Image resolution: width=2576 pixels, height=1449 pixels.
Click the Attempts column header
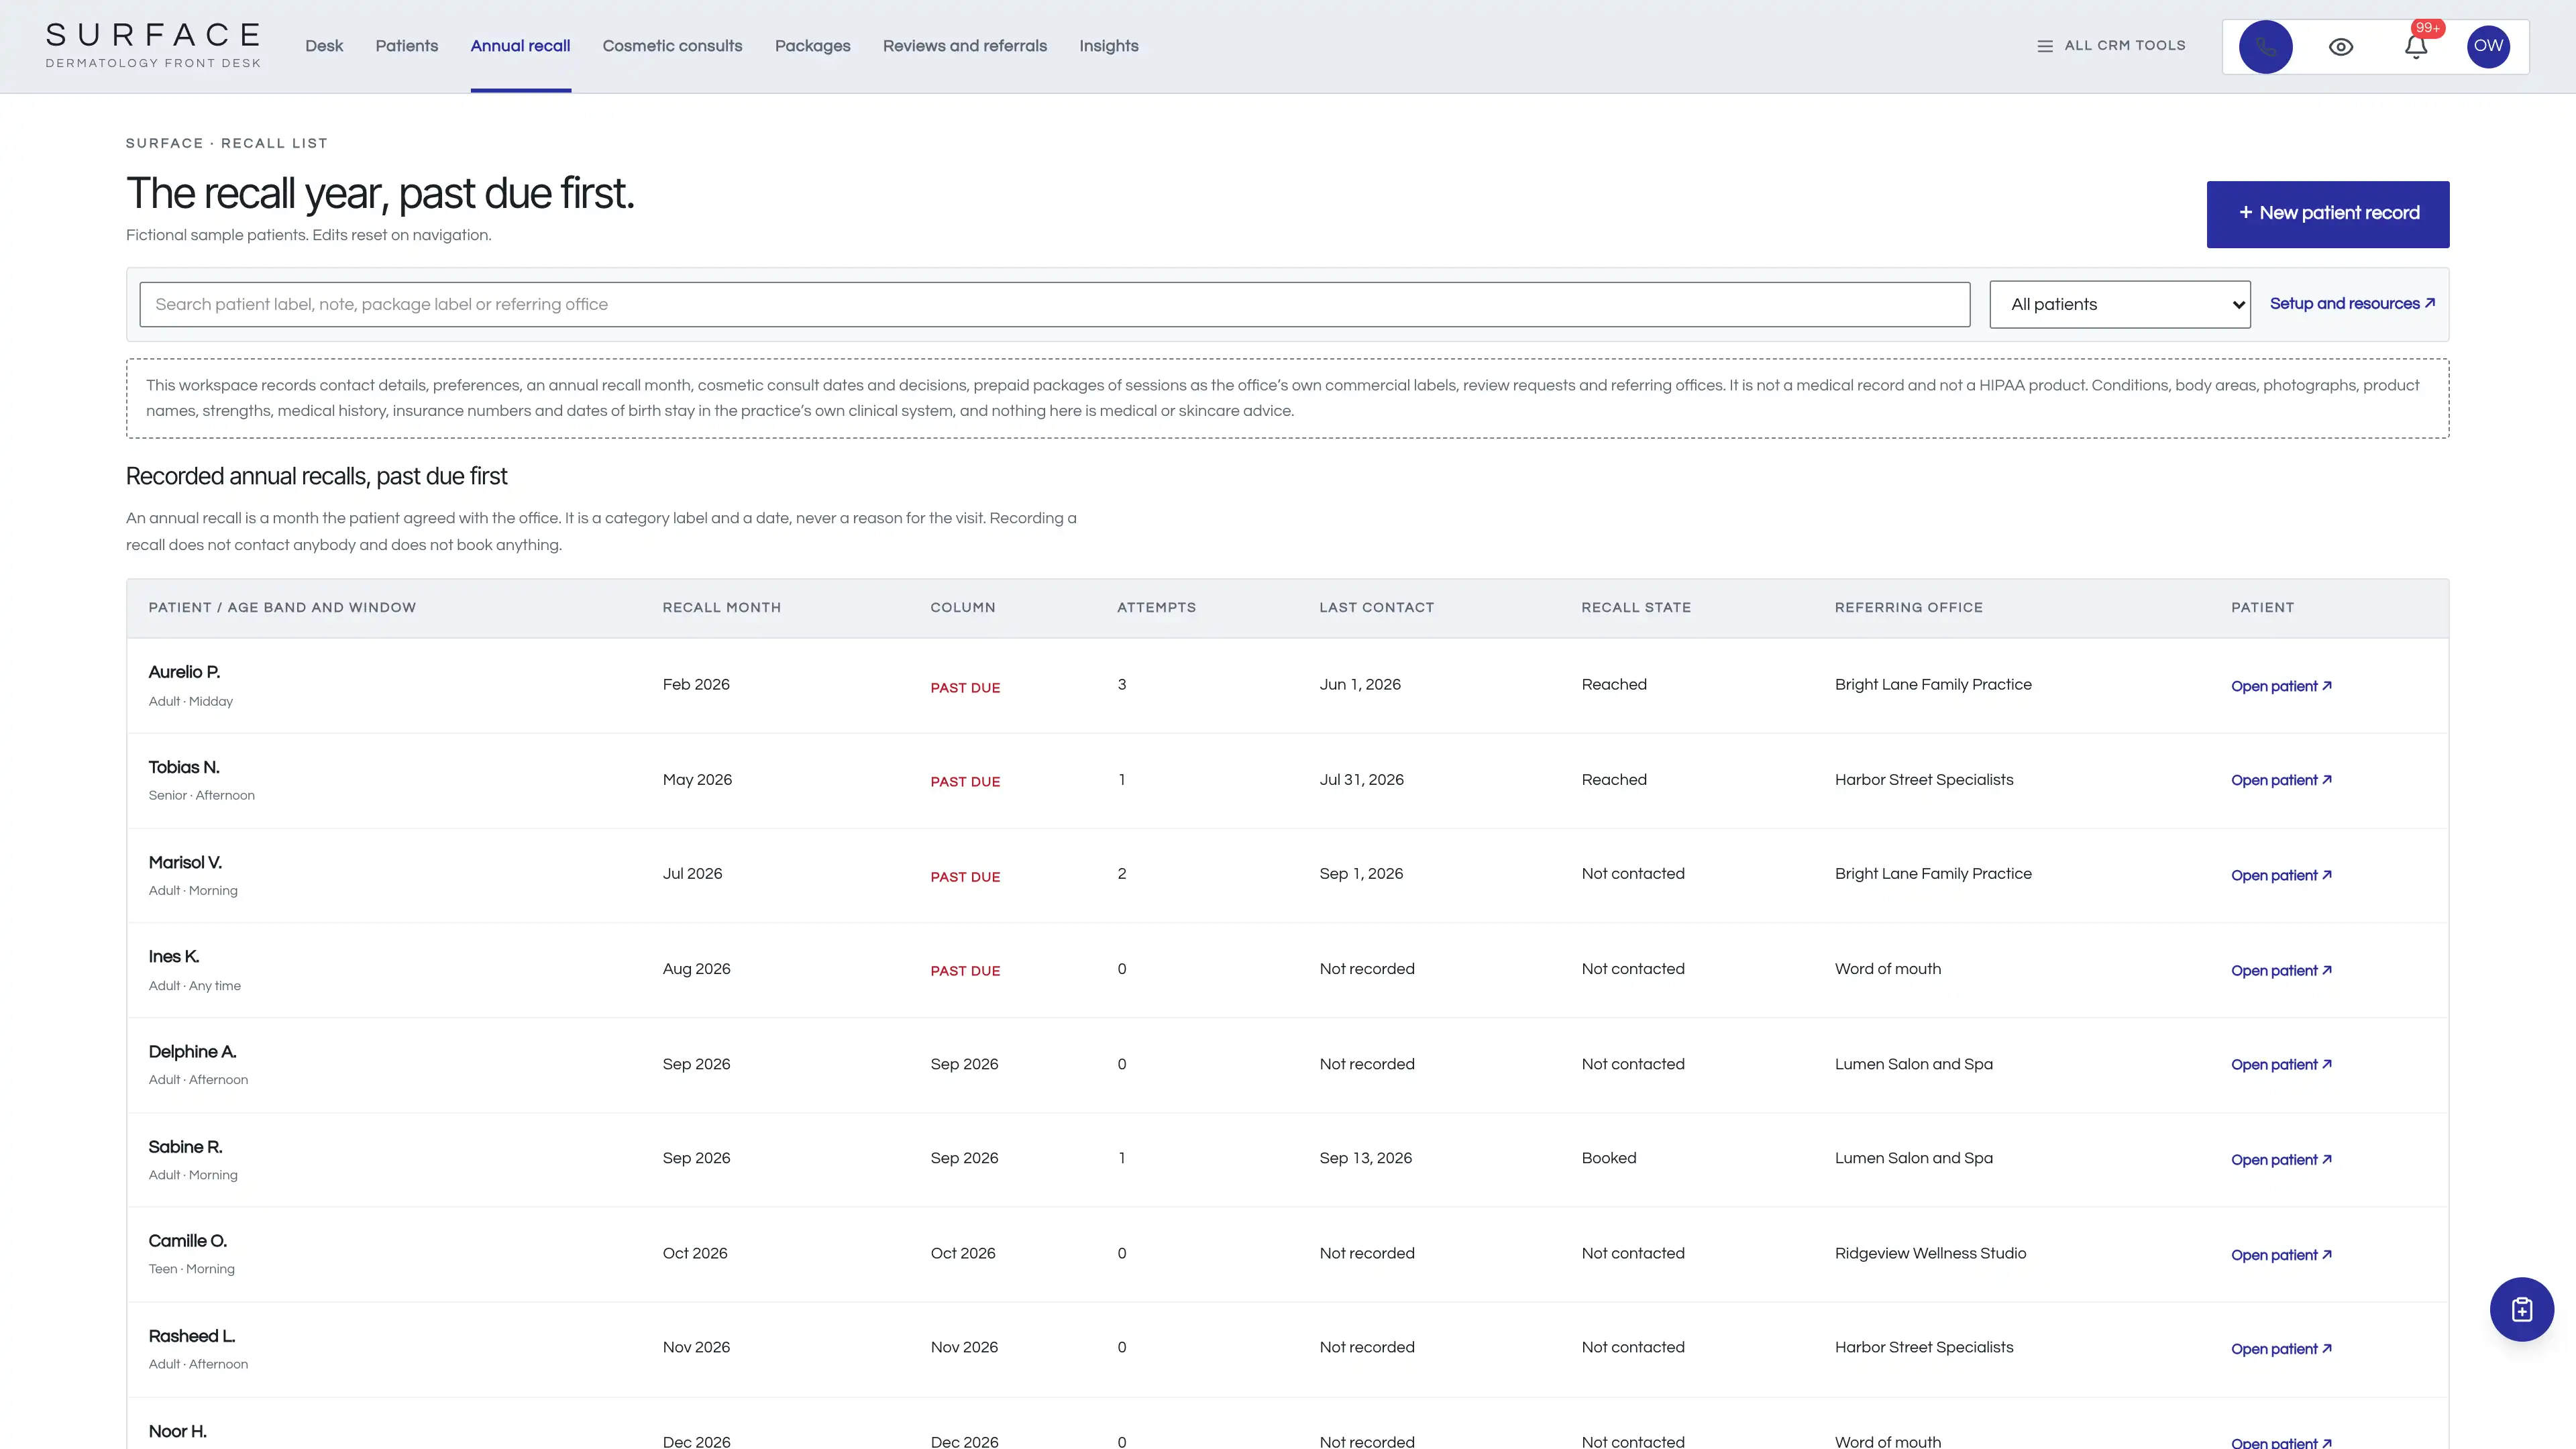coord(1156,607)
